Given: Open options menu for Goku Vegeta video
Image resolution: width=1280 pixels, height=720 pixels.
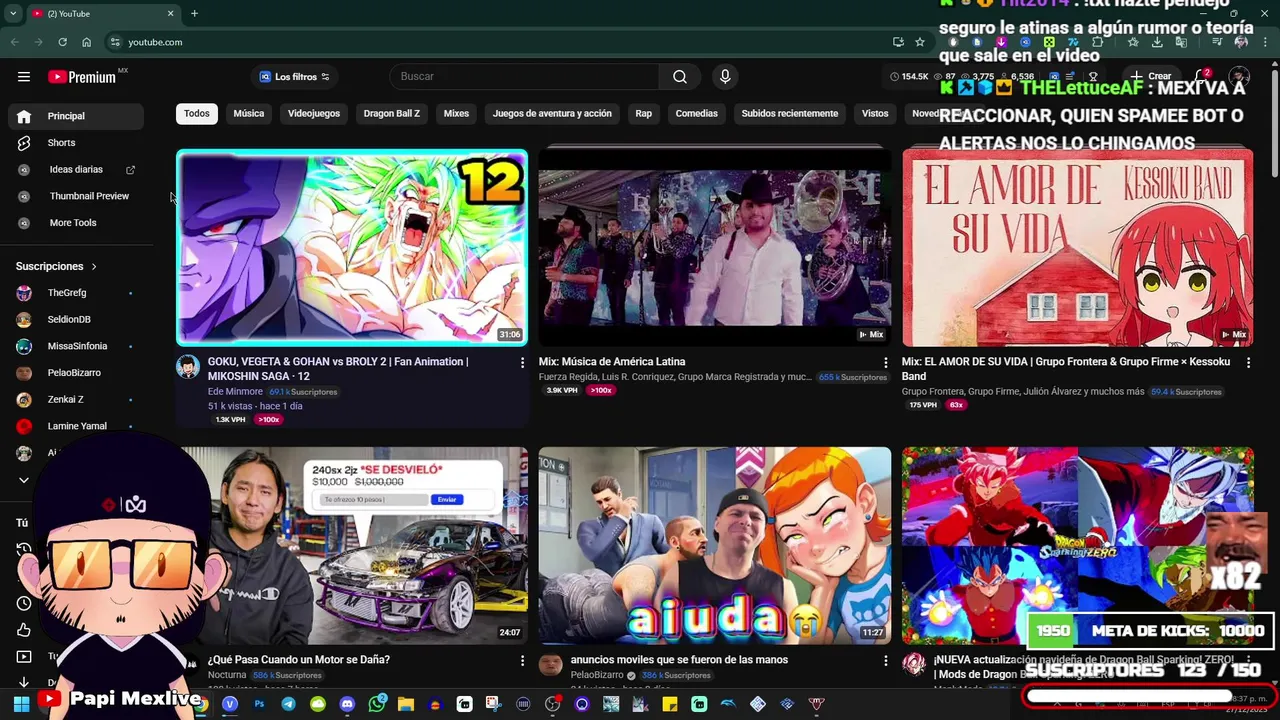Looking at the screenshot, I should point(522,363).
